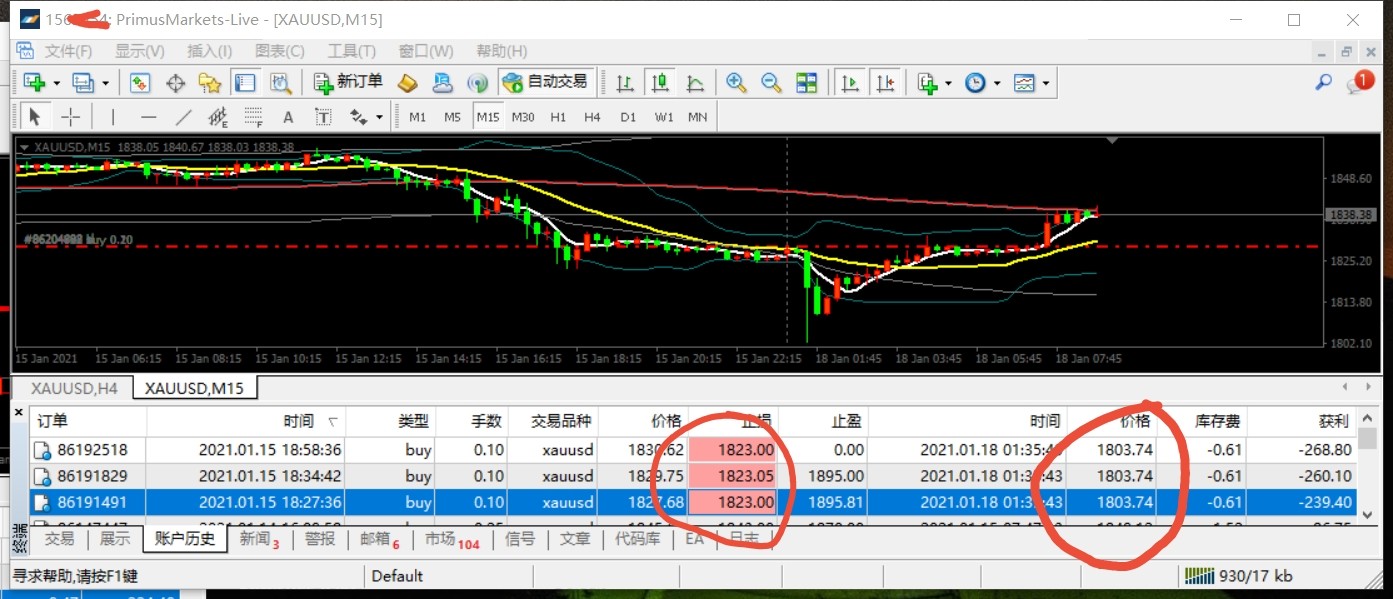Viewport: 1393px width, 599px height.
Task: Zoom out of the chart
Action: point(771,82)
